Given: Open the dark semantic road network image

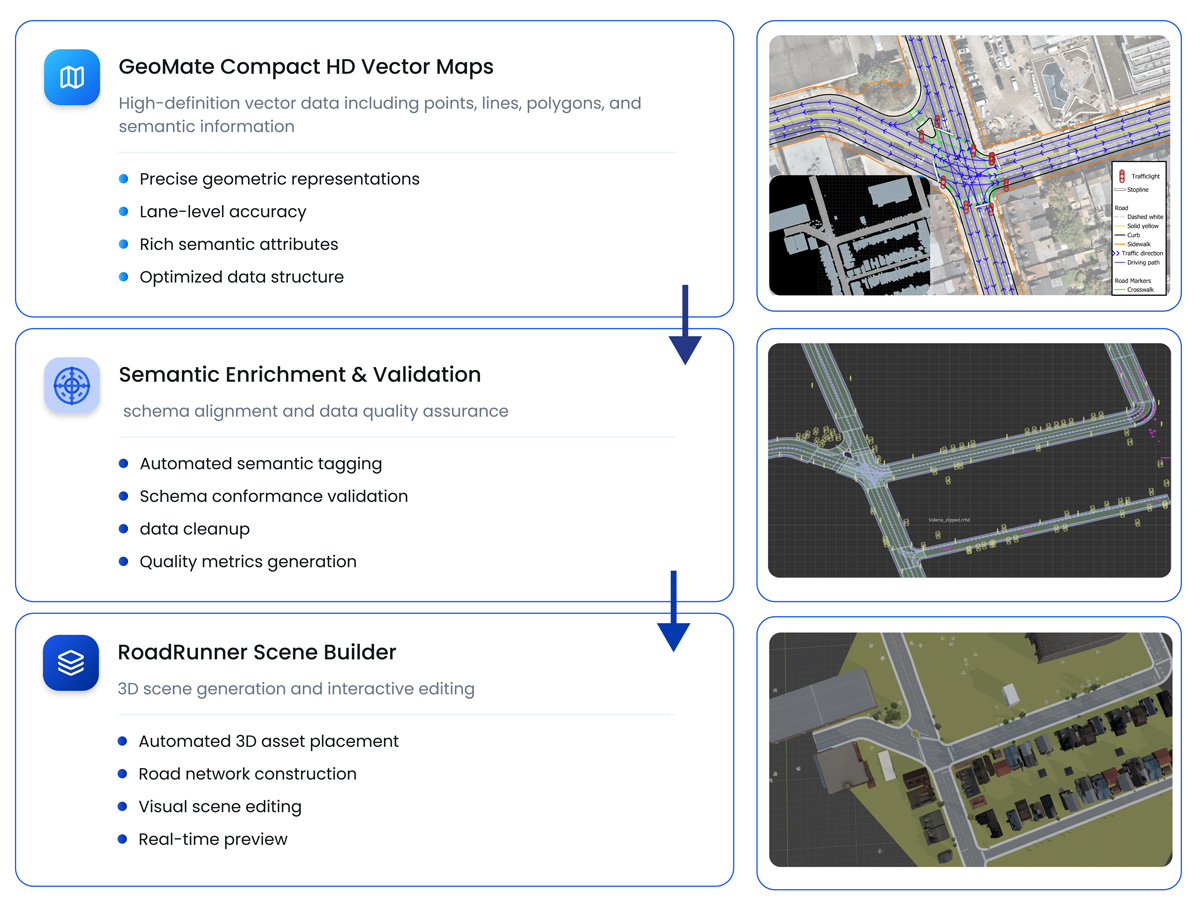Looking at the screenshot, I should pos(969,460).
